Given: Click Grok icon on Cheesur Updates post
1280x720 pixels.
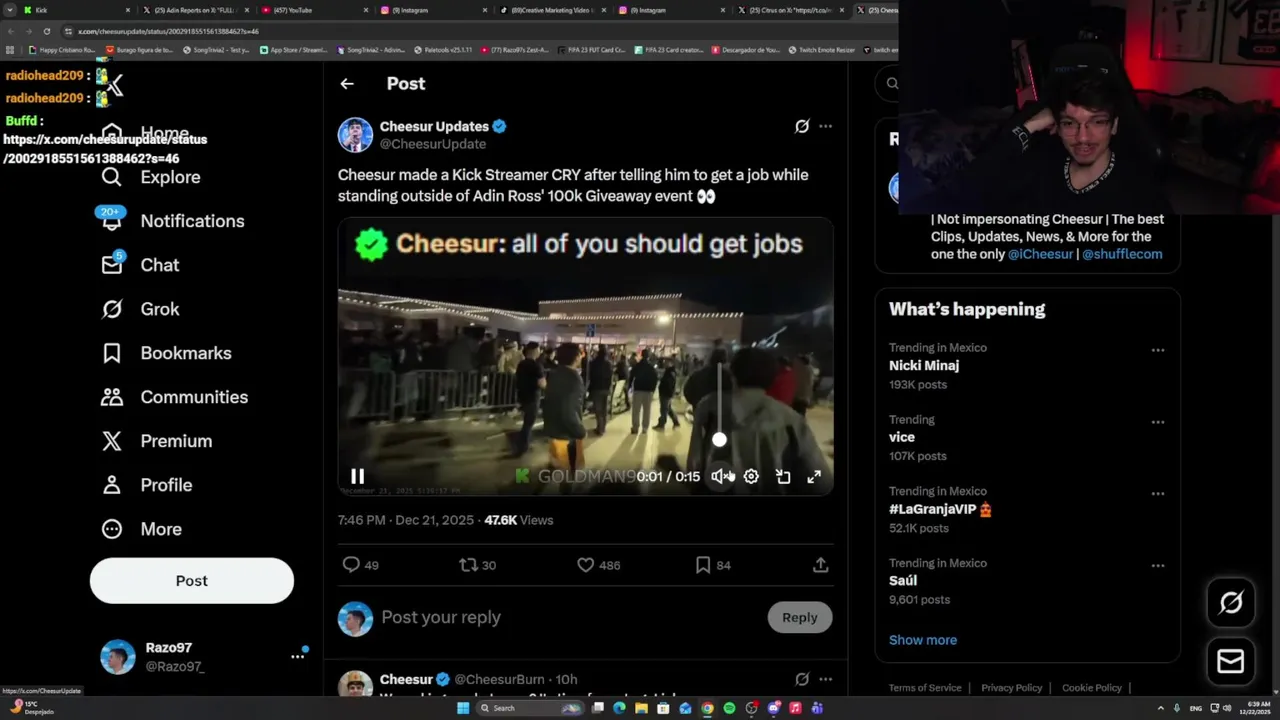Looking at the screenshot, I should pos(801,126).
